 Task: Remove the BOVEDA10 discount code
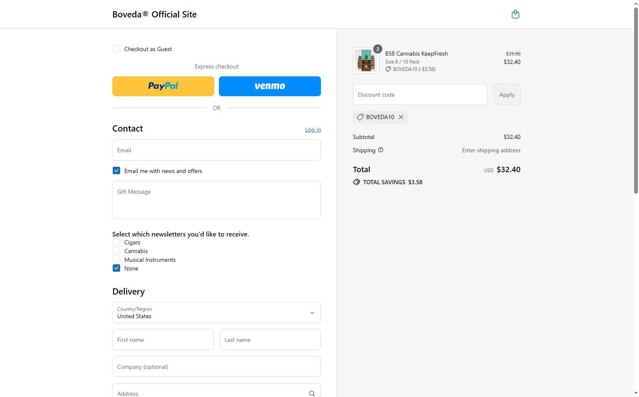click(x=401, y=117)
